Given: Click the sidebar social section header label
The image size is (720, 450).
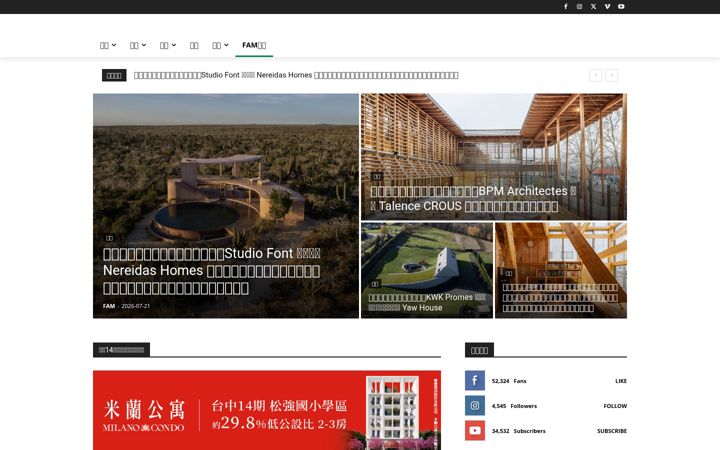Looking at the screenshot, I should (x=479, y=350).
